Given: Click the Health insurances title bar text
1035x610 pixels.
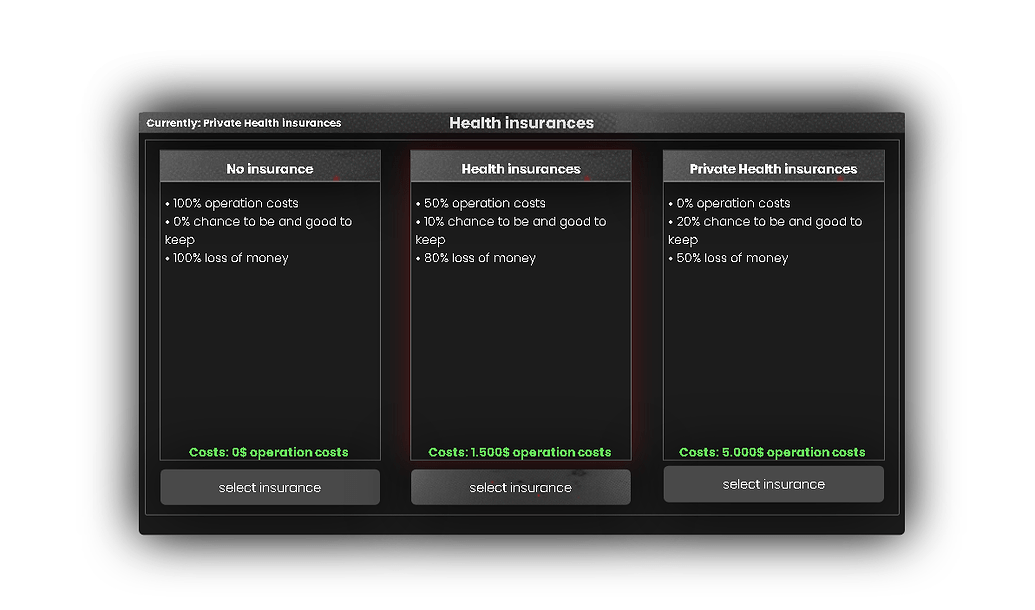Looking at the screenshot, I should click(x=521, y=122).
